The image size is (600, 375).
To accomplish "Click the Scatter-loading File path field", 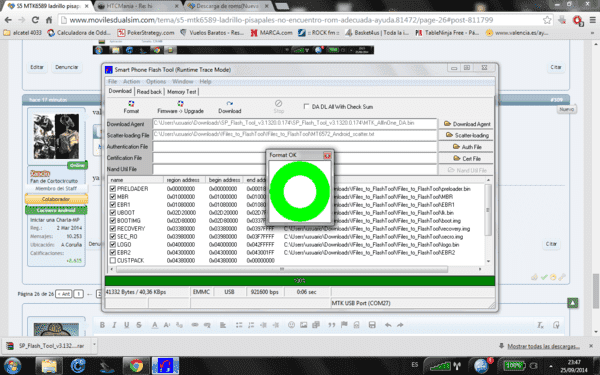I will point(295,135).
